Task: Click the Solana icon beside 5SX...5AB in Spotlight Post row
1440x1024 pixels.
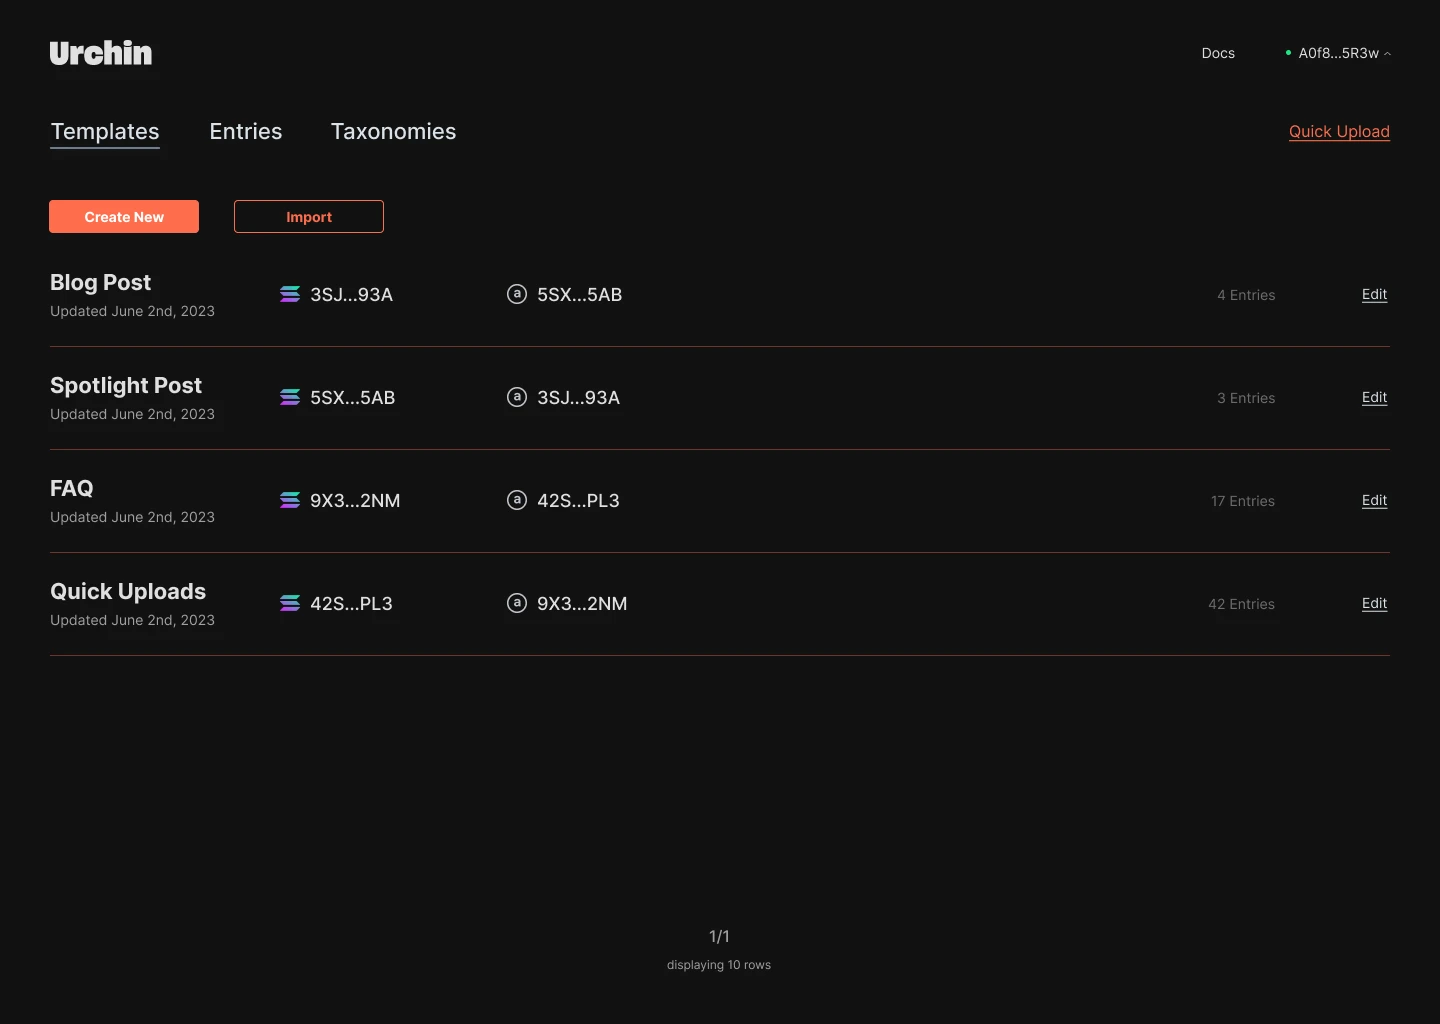Action: [x=290, y=397]
